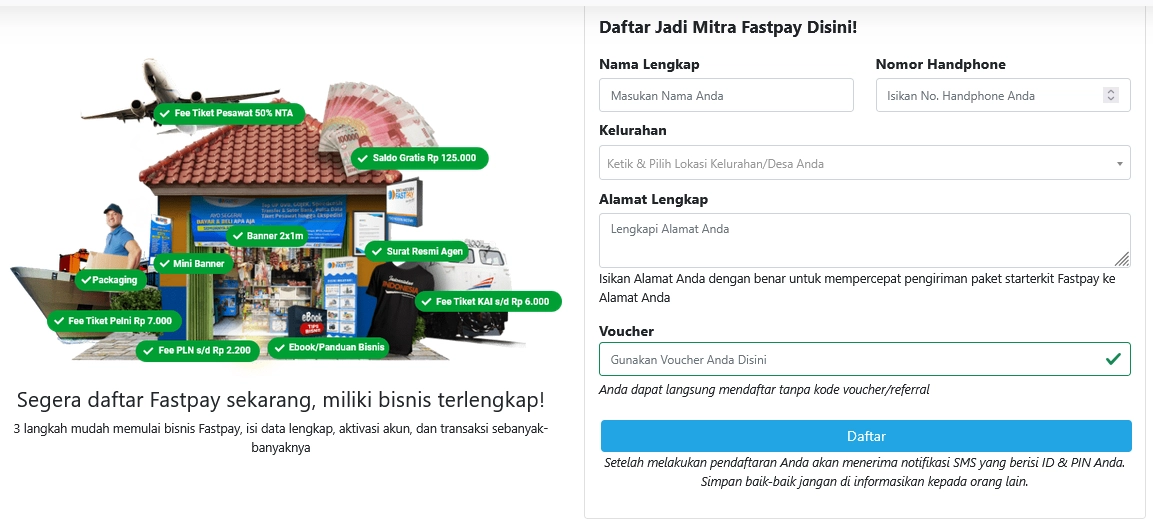
Task: Submit the form with Daftar button
Action: [x=866, y=436]
